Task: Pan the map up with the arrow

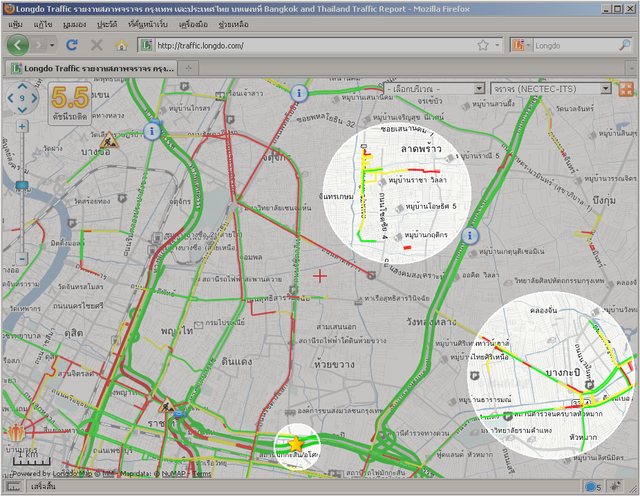Action: (x=22, y=87)
